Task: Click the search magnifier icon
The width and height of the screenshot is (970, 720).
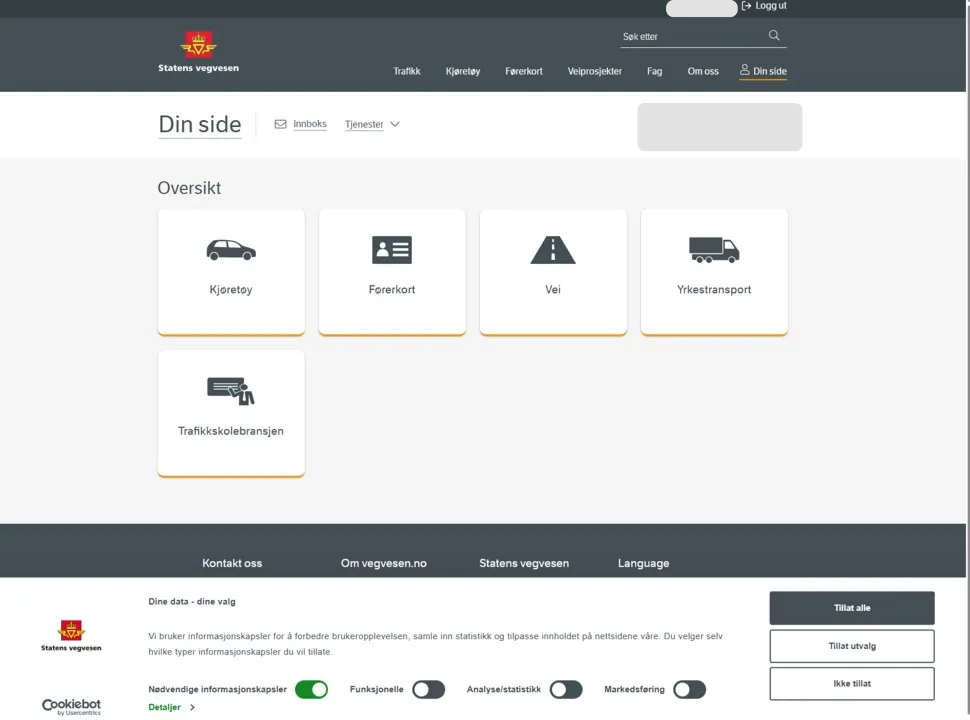Action: click(x=774, y=36)
